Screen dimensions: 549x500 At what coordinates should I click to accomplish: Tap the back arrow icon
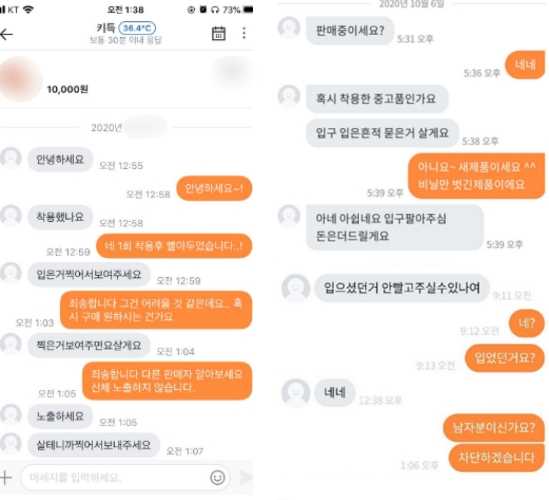point(7,34)
